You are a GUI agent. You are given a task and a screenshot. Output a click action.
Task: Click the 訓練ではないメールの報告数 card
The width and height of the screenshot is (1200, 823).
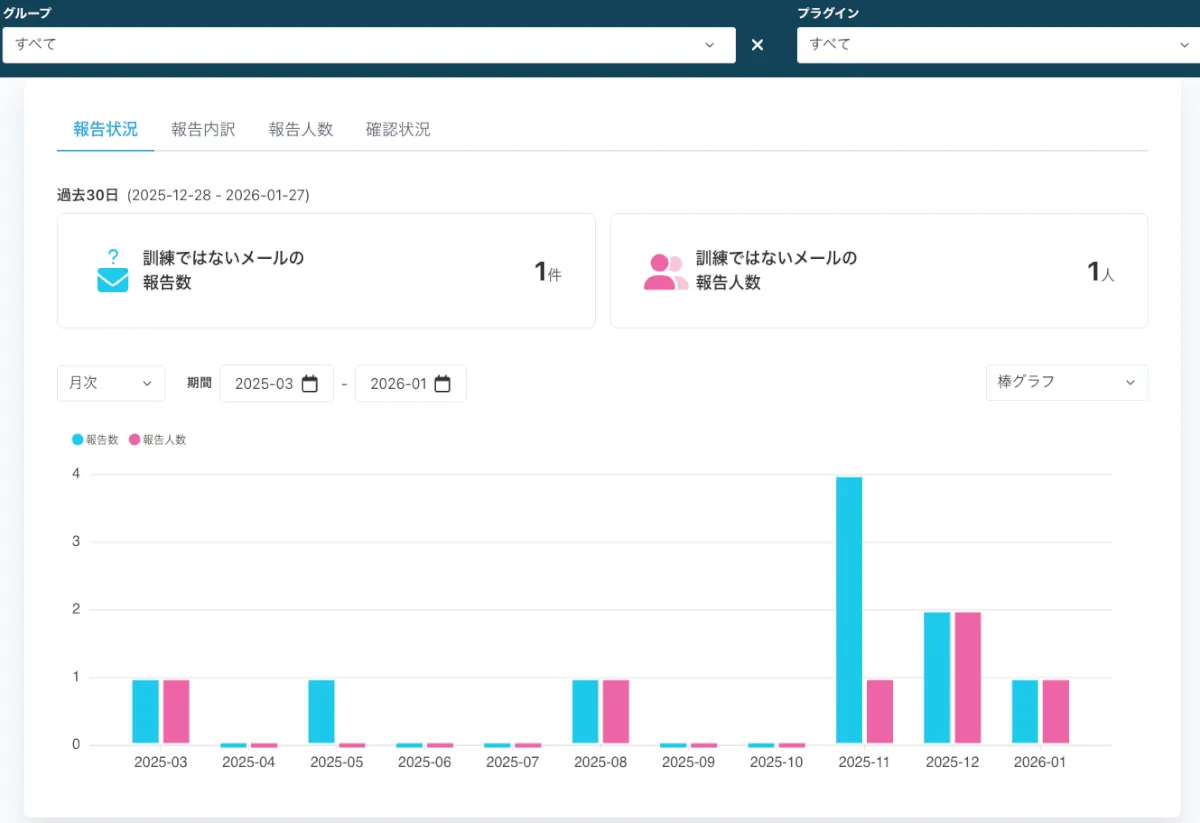[326, 271]
